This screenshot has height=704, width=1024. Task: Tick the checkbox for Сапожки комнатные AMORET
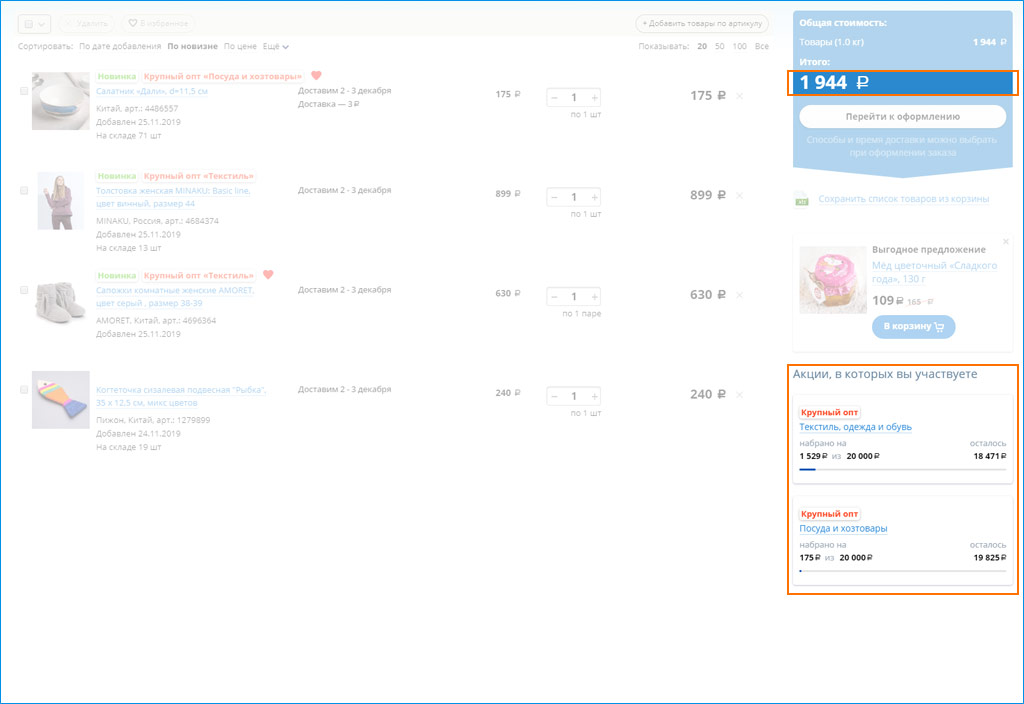pyautogui.click(x=24, y=290)
